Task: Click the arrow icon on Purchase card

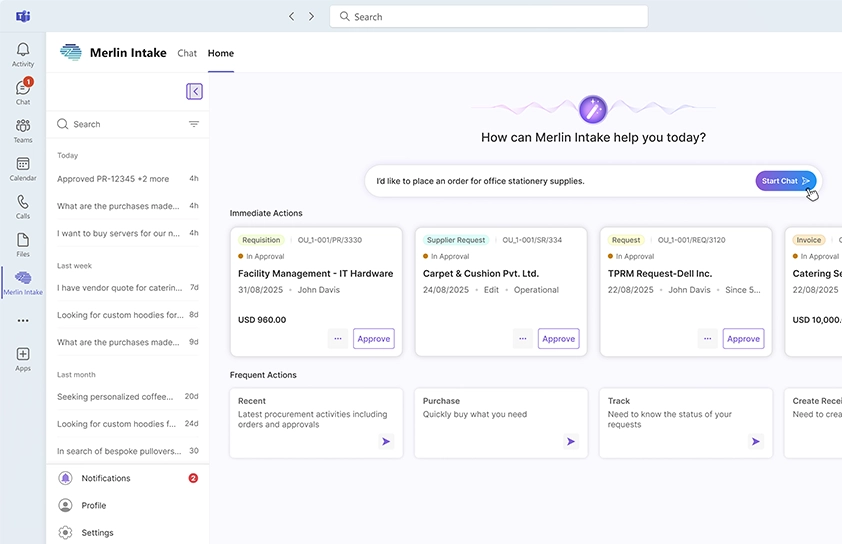Action: [570, 441]
